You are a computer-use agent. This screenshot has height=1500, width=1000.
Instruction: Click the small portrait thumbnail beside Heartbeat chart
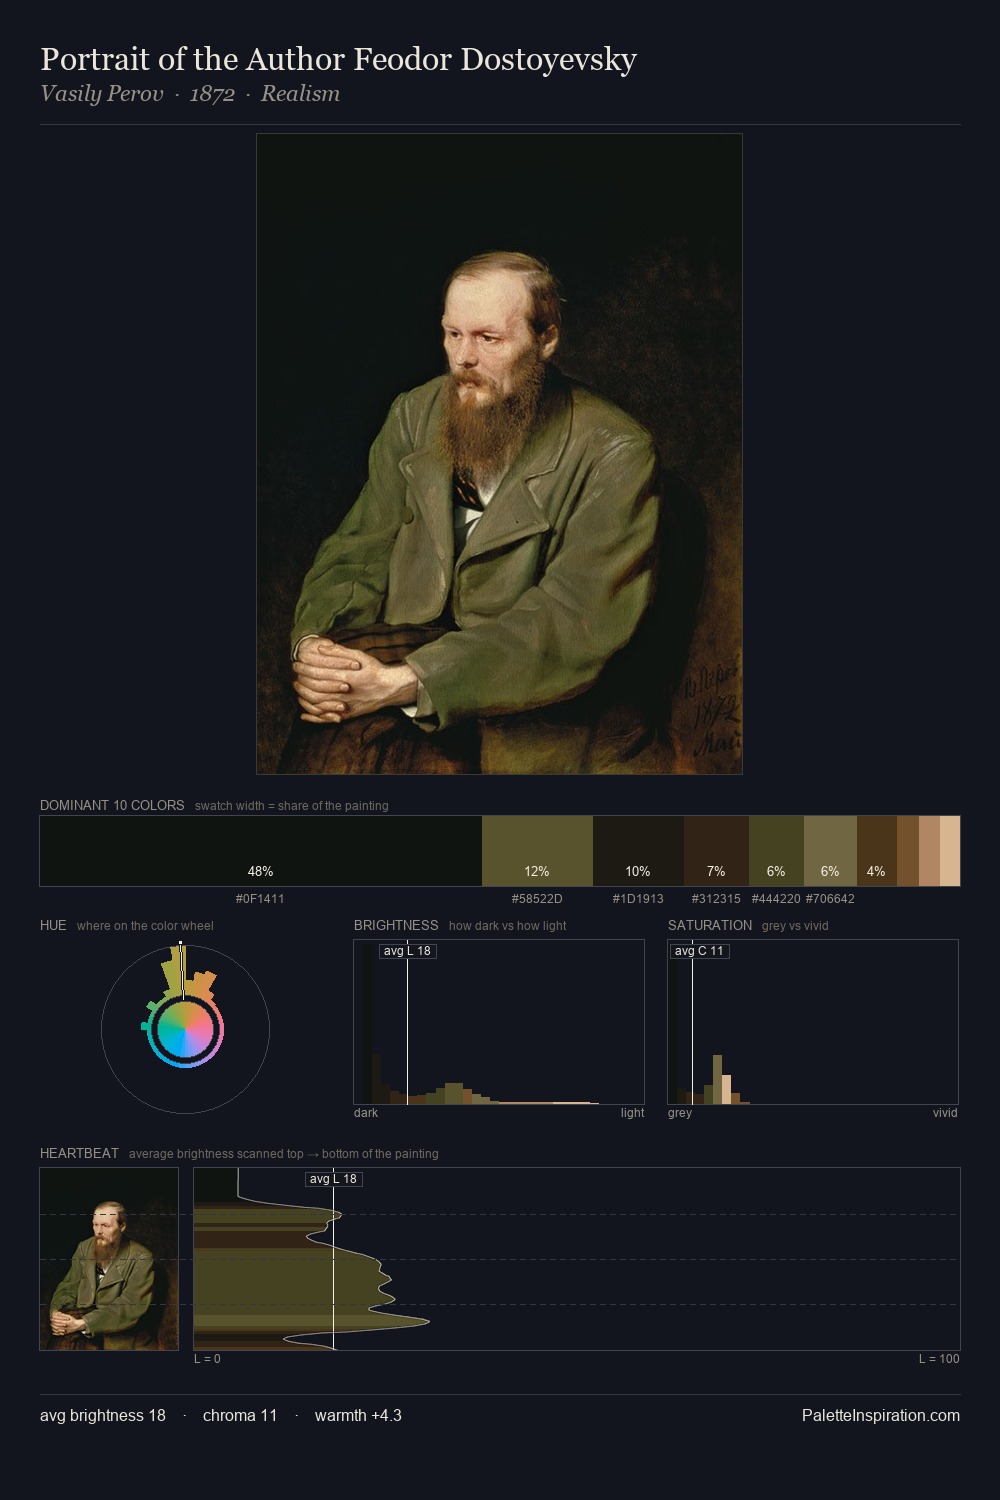(109, 1259)
